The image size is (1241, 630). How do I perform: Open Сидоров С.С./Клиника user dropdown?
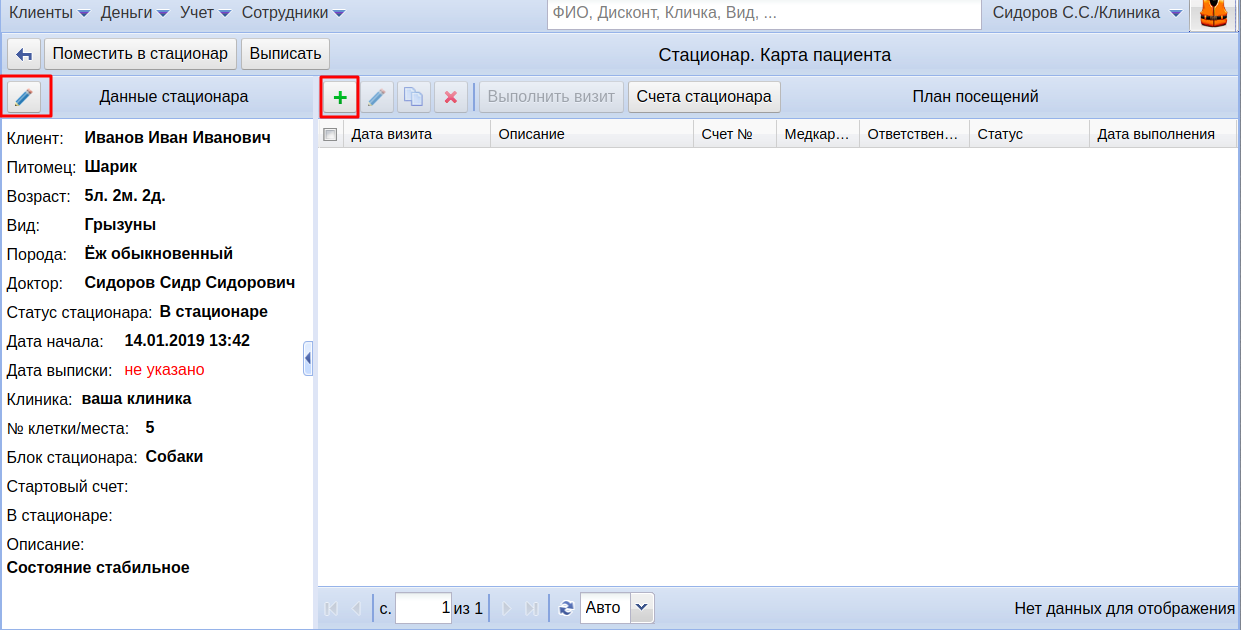click(x=1087, y=13)
